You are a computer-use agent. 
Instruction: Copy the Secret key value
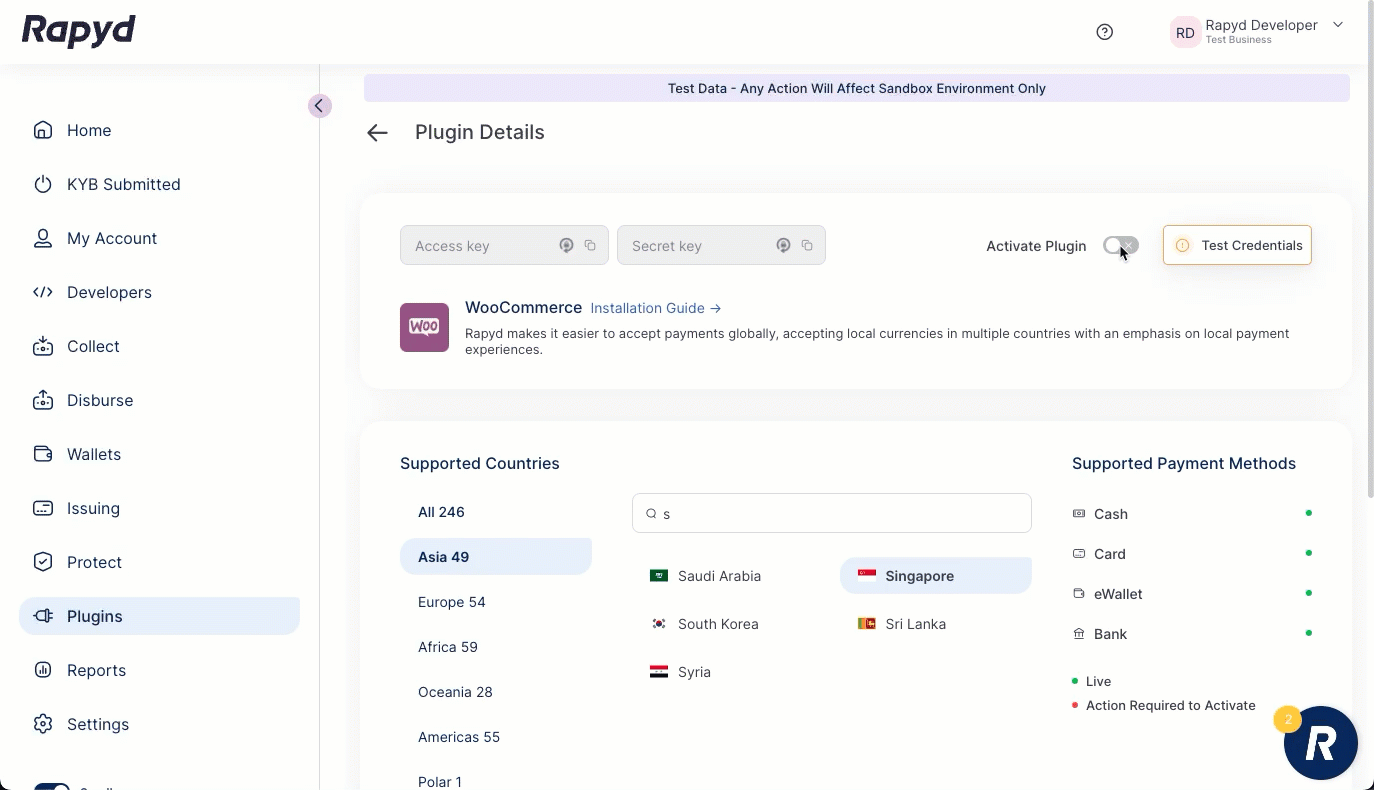(807, 246)
